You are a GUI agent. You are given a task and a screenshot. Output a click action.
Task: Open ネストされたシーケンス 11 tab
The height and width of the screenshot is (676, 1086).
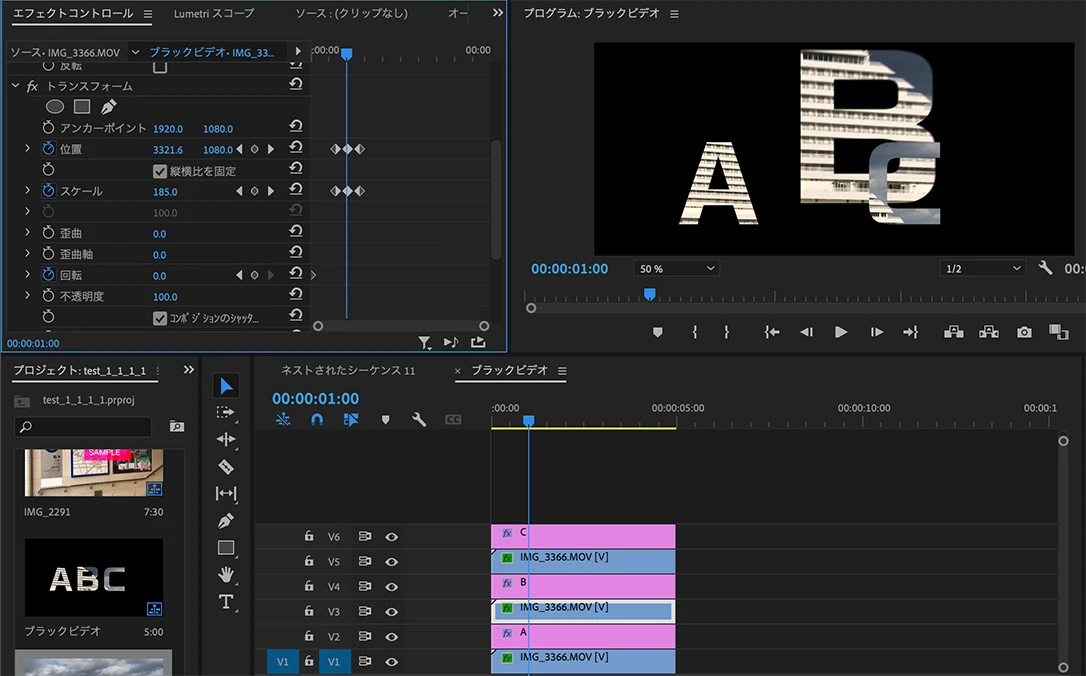(x=348, y=371)
